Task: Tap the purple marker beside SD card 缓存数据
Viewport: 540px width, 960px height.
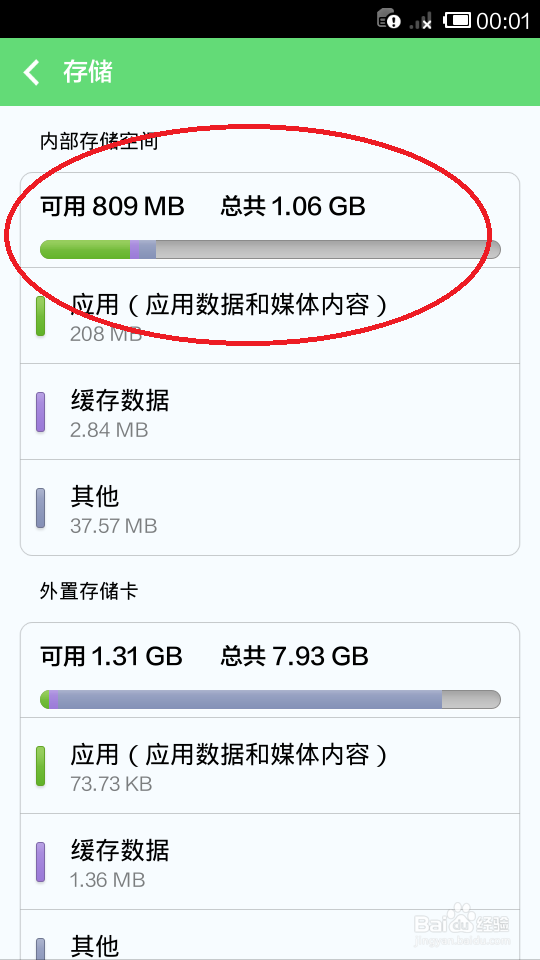Action: click(x=40, y=862)
